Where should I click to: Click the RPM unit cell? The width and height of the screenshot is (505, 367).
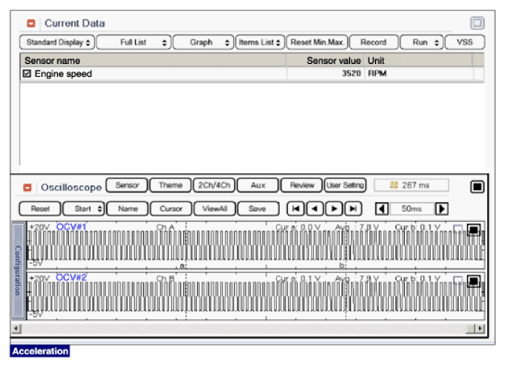pyautogui.click(x=377, y=73)
